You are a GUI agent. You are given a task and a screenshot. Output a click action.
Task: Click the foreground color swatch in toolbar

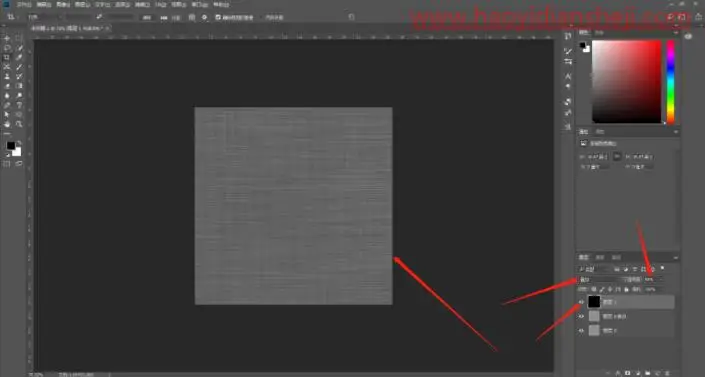[11, 146]
